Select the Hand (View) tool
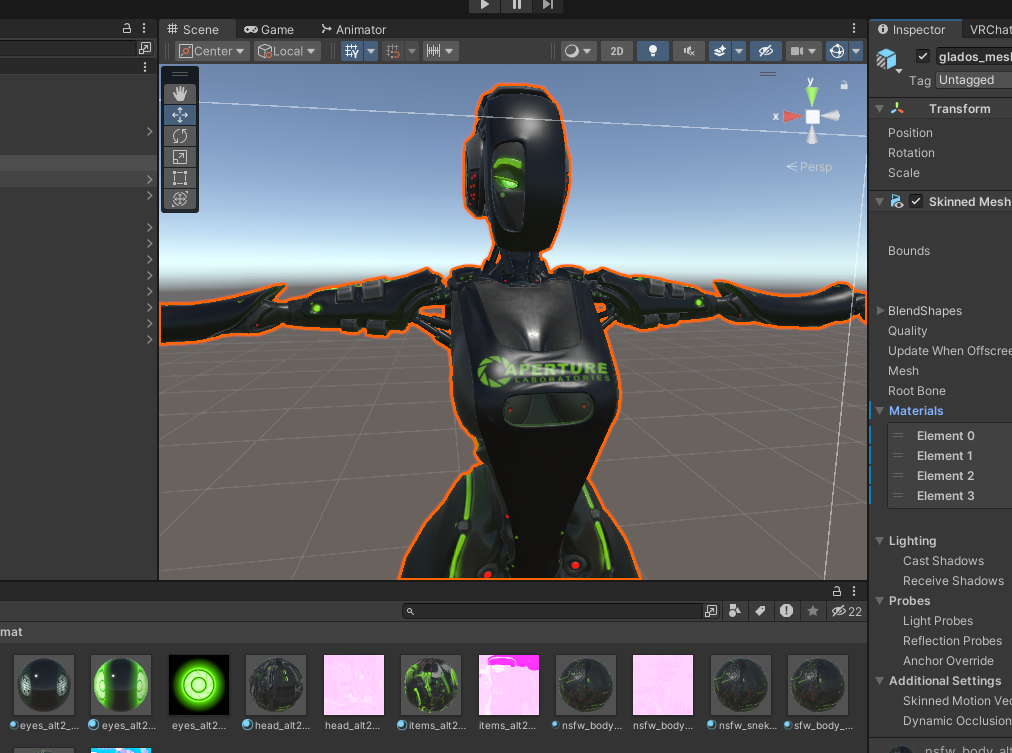Image resolution: width=1012 pixels, height=753 pixels. [x=179, y=94]
